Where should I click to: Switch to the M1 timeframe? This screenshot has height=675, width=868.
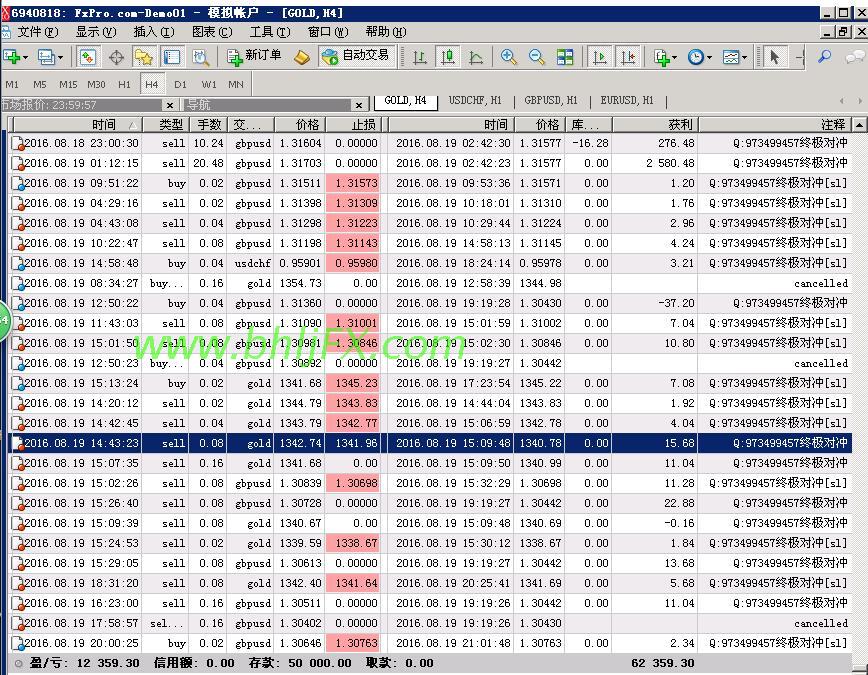[x=12, y=85]
